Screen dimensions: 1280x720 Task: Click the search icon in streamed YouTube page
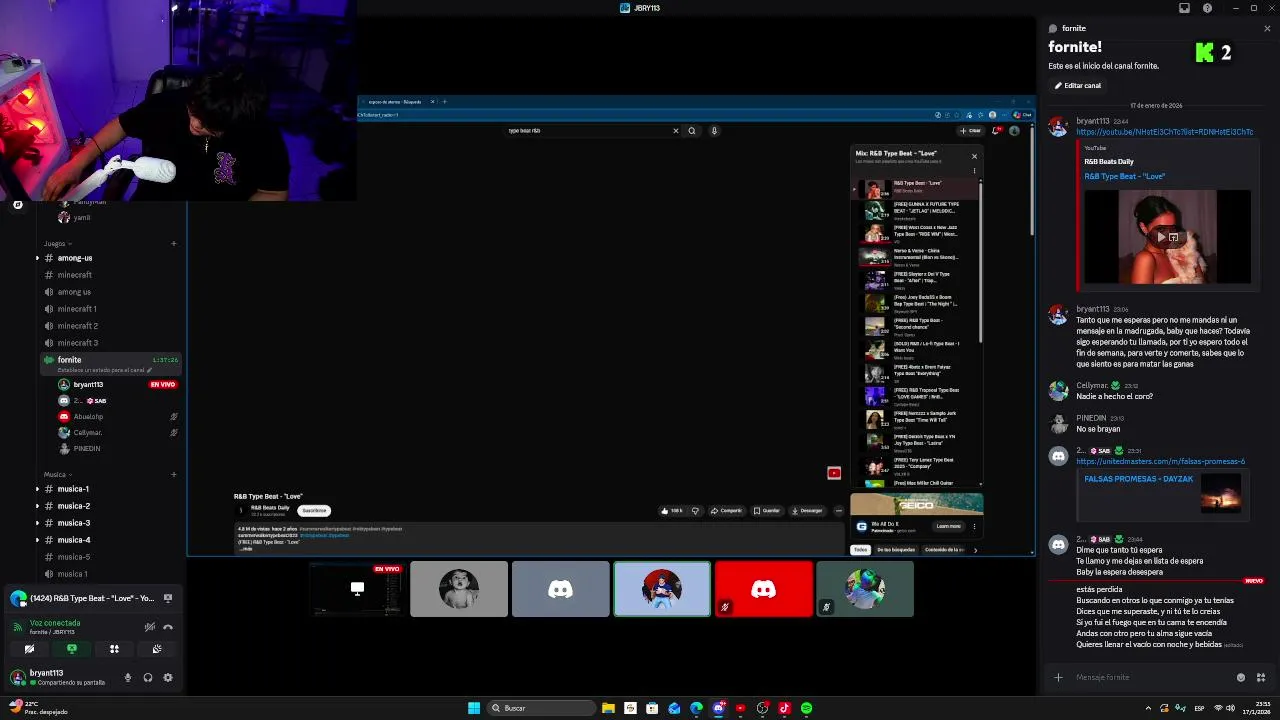[691, 130]
